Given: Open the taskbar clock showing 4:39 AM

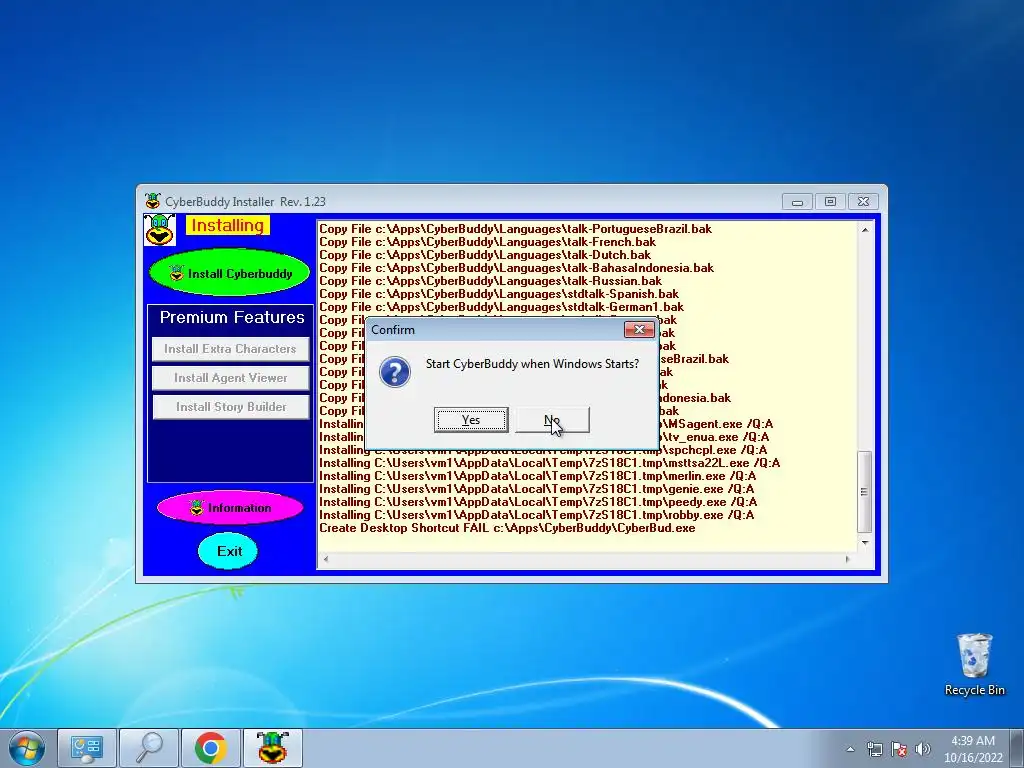Looking at the screenshot, I should click(x=972, y=749).
